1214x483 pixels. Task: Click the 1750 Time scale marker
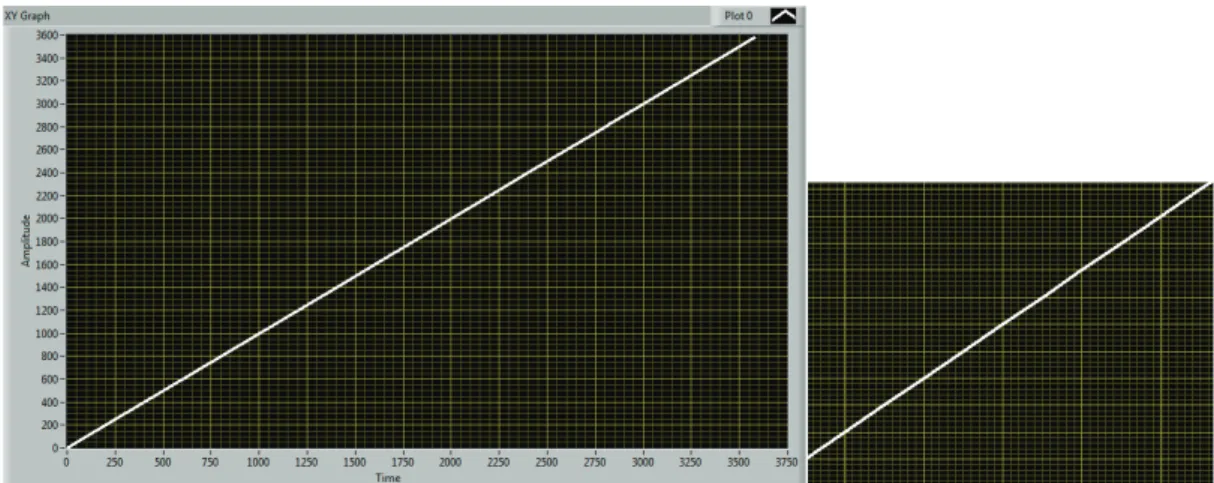402,464
